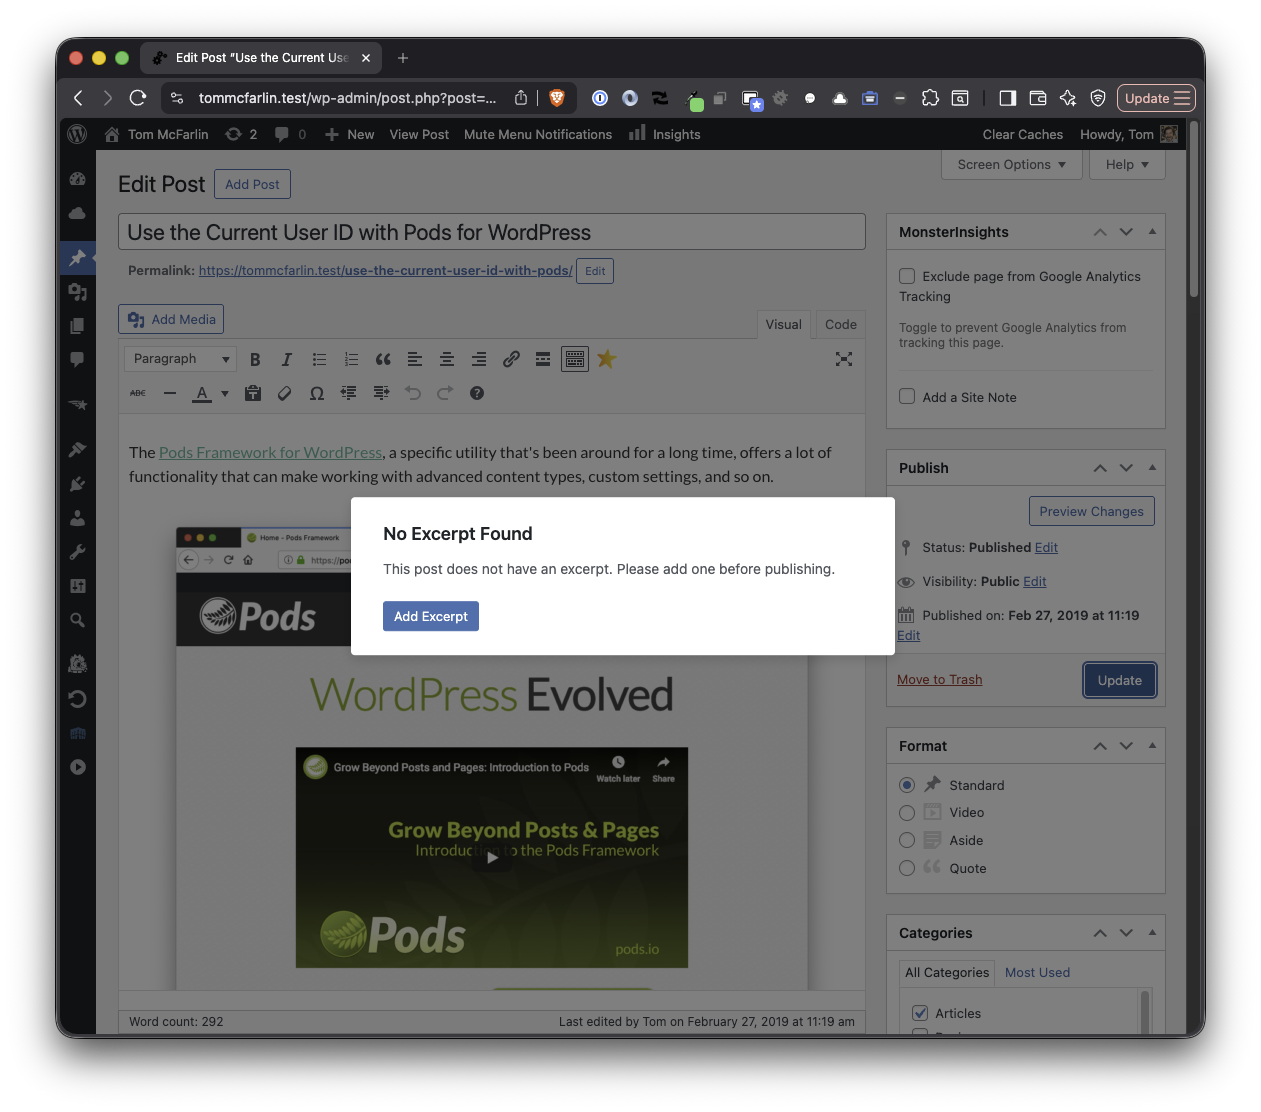Reload the browser page
1261x1112 pixels.
138,98
